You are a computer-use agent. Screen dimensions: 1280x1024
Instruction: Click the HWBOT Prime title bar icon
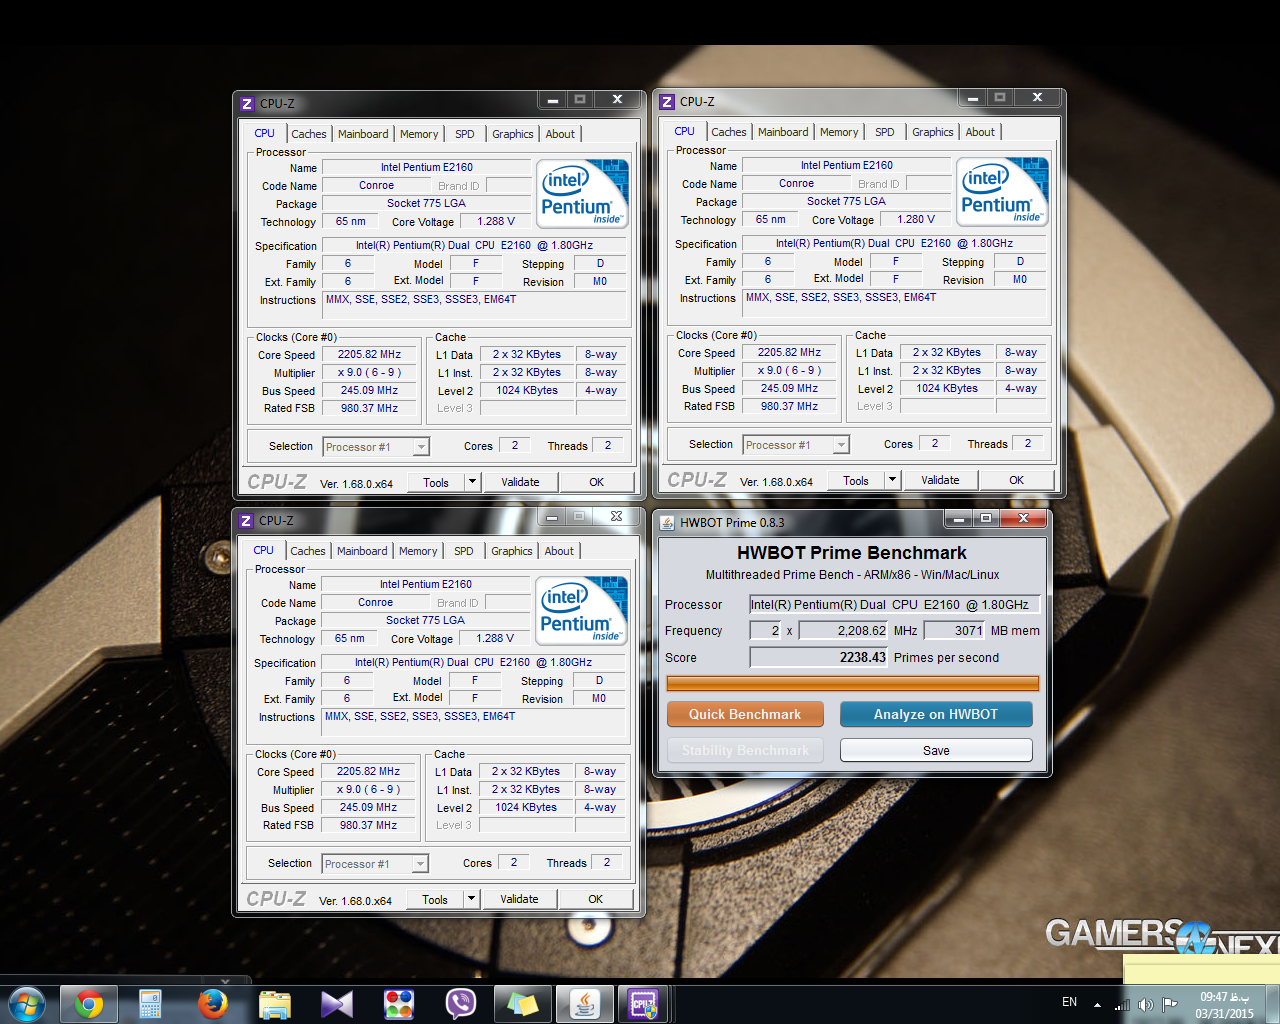coord(667,522)
